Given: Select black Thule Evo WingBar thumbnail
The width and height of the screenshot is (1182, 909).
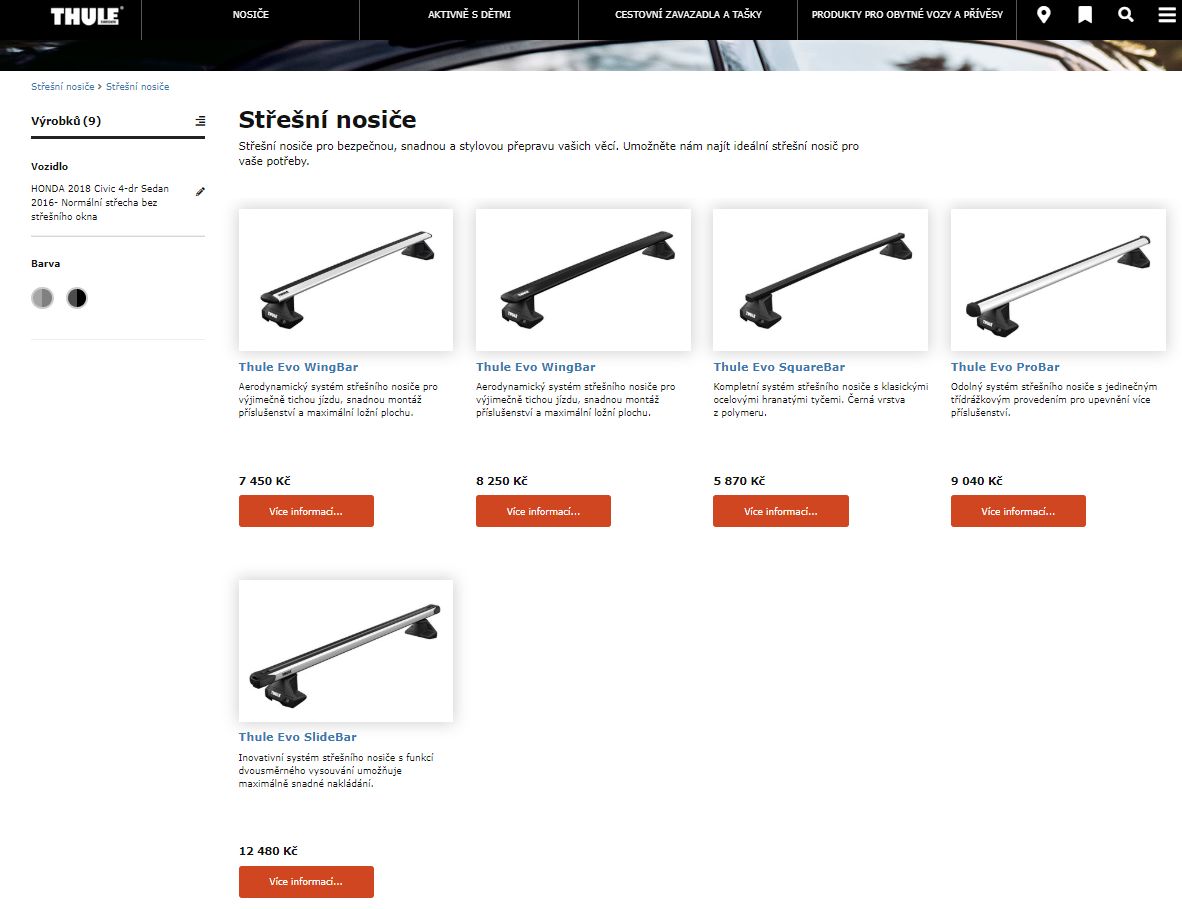Looking at the screenshot, I should 583,280.
